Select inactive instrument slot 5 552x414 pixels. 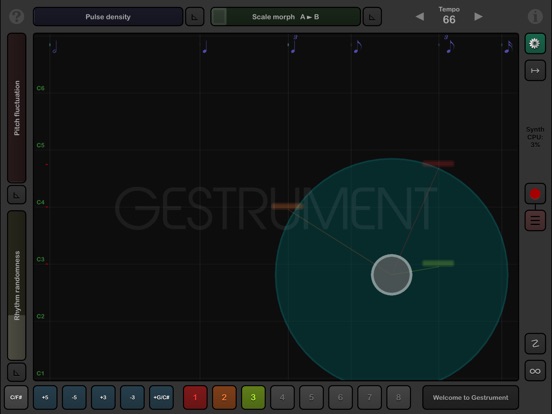click(311, 397)
